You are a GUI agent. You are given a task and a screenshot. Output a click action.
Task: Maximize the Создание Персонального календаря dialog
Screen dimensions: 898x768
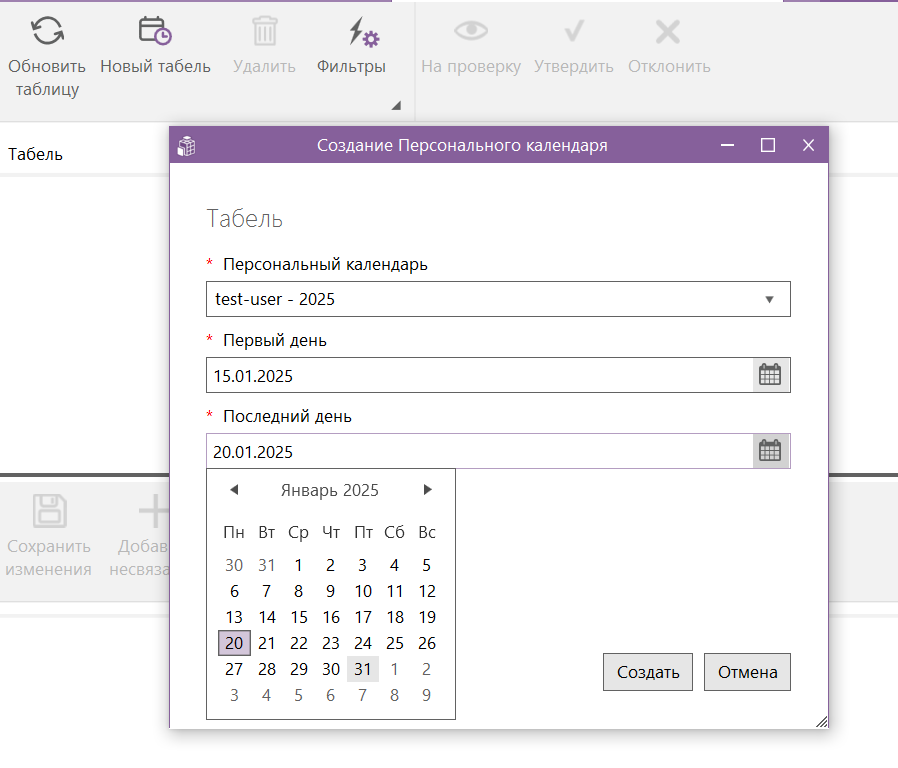(x=767, y=145)
